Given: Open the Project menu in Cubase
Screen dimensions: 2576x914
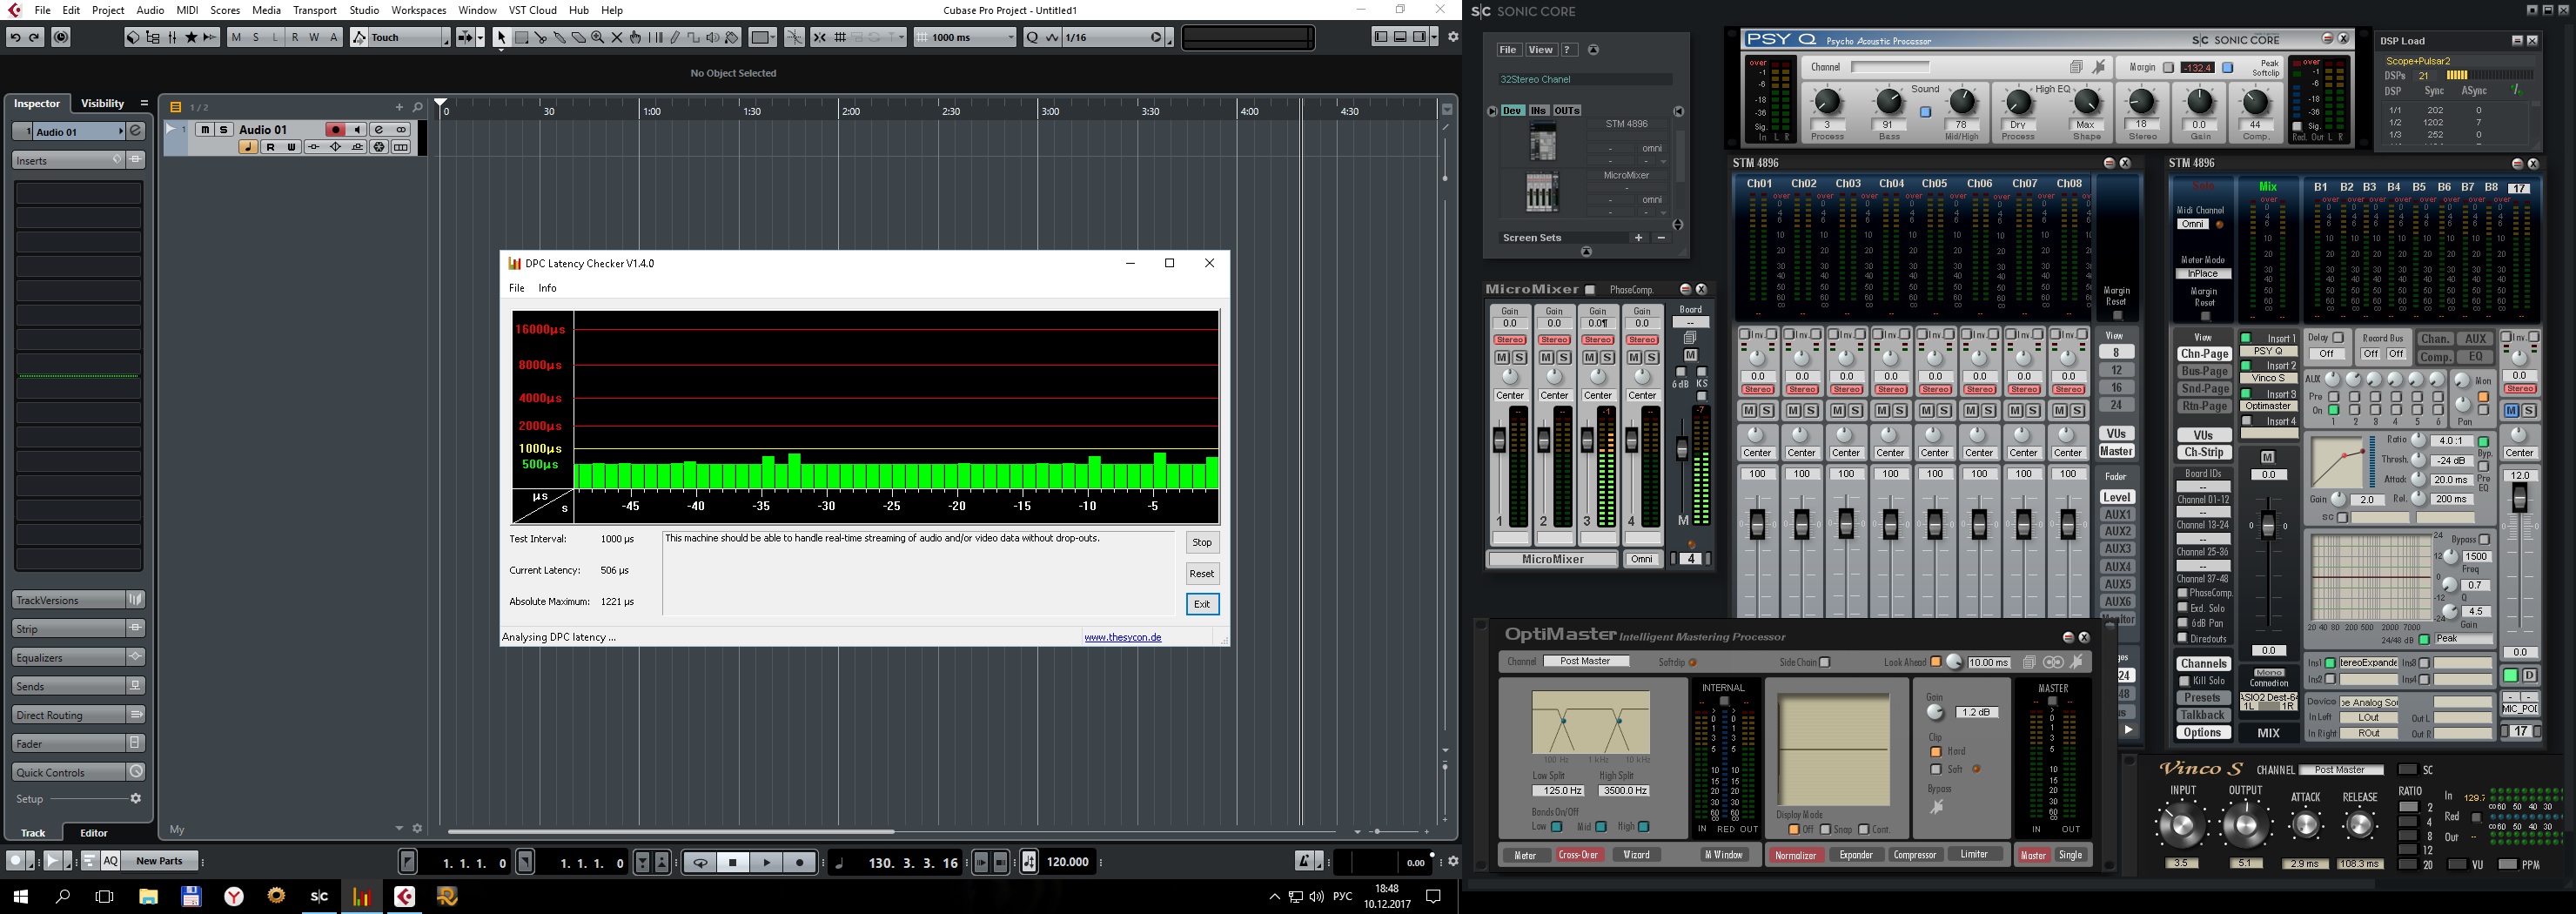Looking at the screenshot, I should (108, 10).
